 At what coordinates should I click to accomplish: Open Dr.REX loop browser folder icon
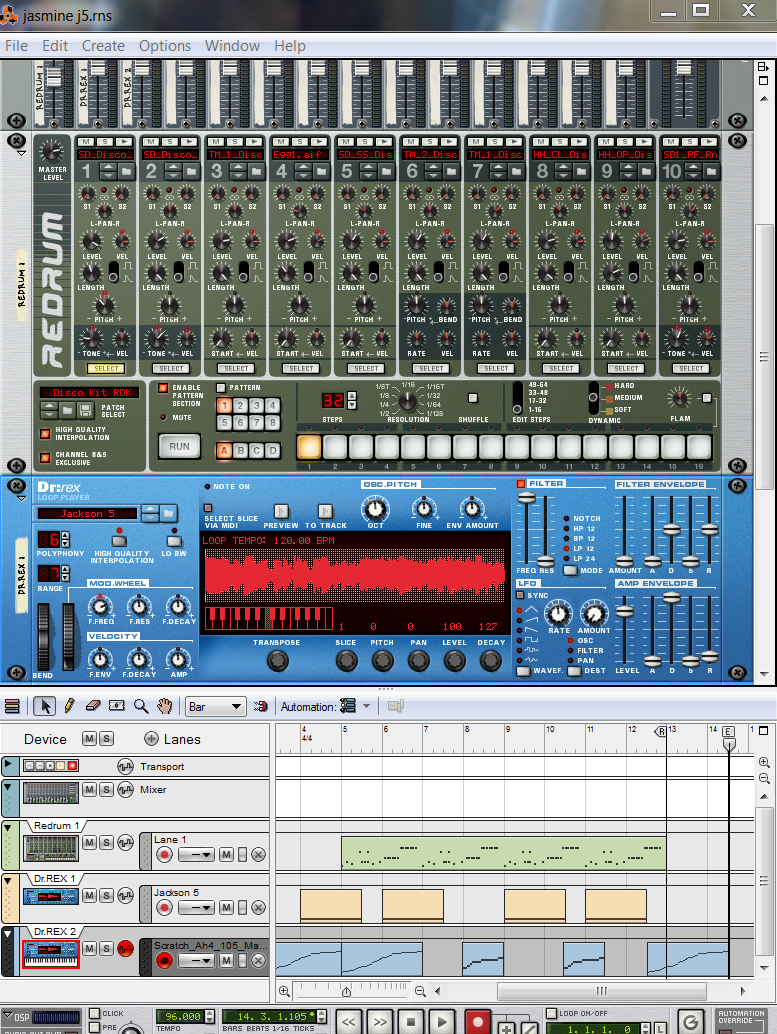click(169, 513)
